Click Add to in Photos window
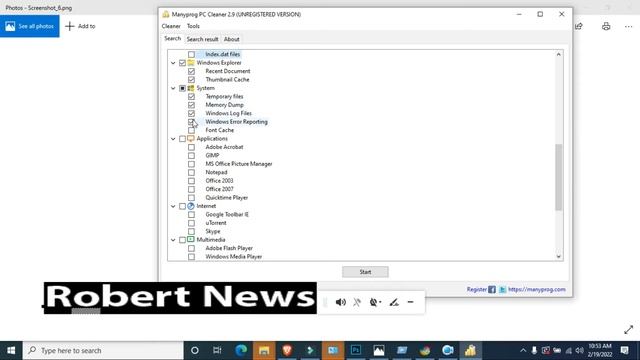640x360 pixels. (x=80, y=26)
